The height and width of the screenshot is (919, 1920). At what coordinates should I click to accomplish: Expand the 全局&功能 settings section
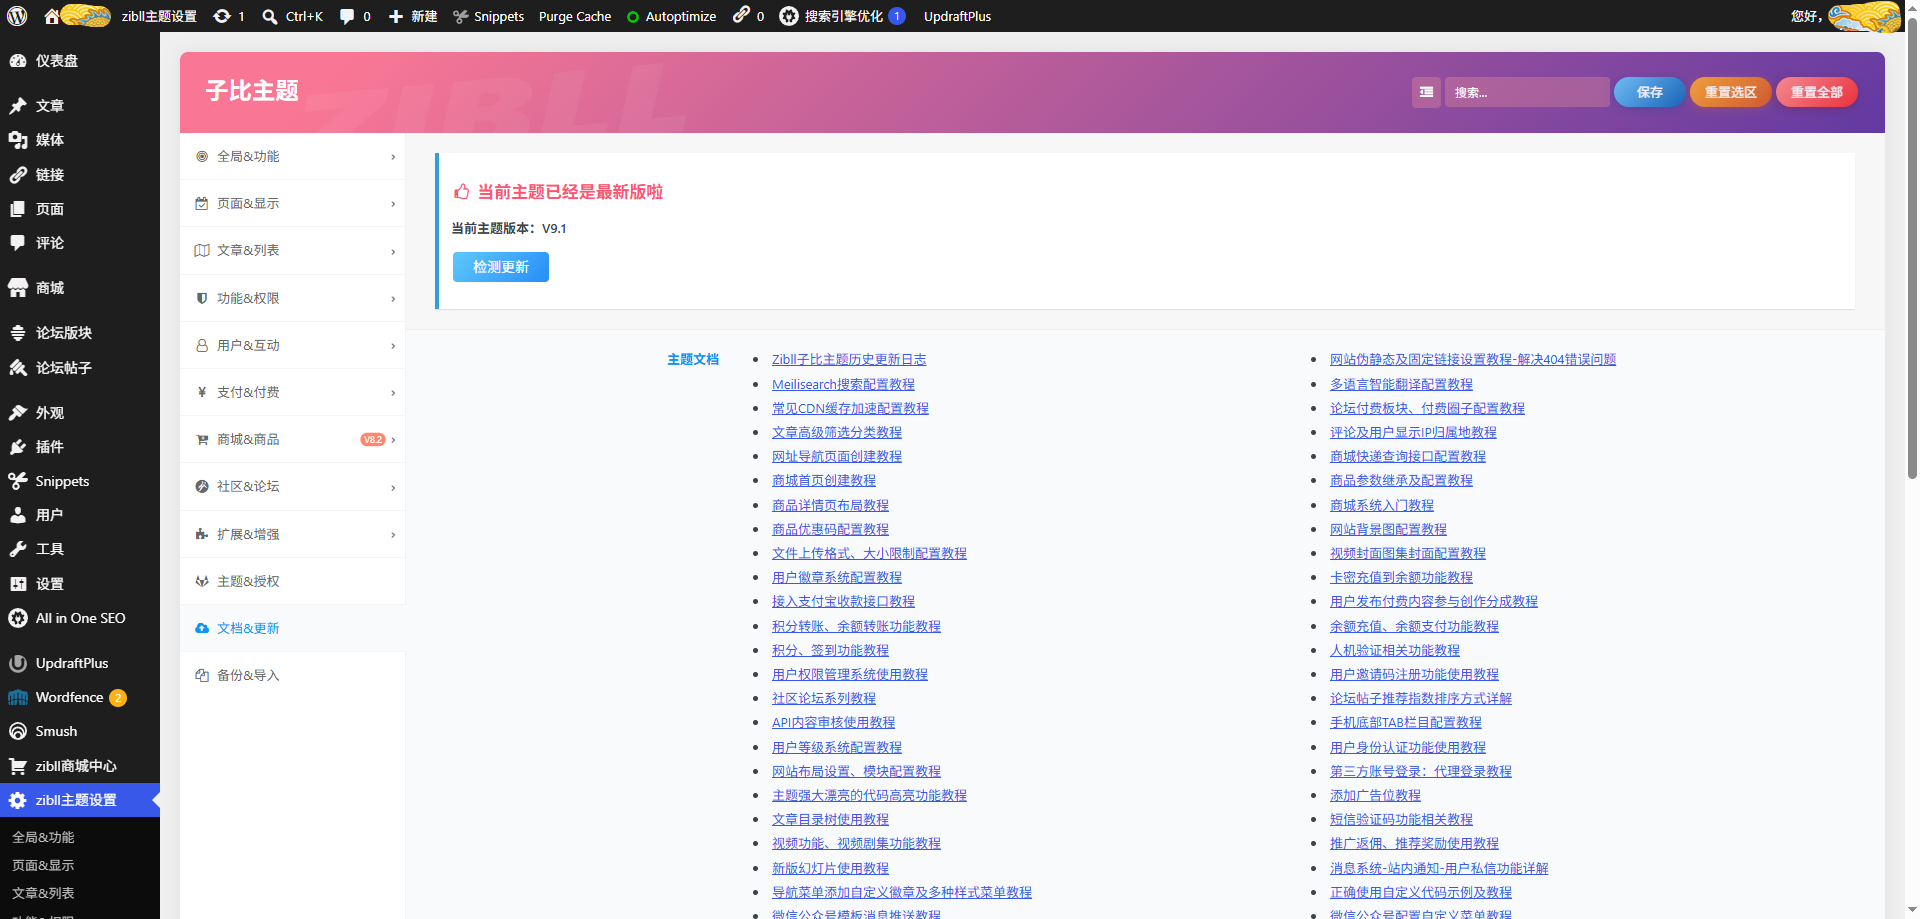click(x=292, y=157)
